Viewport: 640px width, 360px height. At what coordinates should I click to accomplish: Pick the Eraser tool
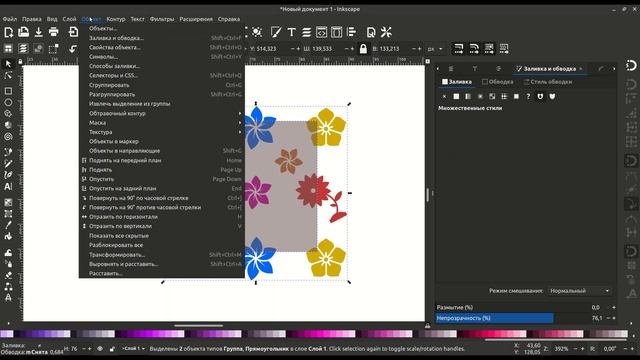coord(8,276)
